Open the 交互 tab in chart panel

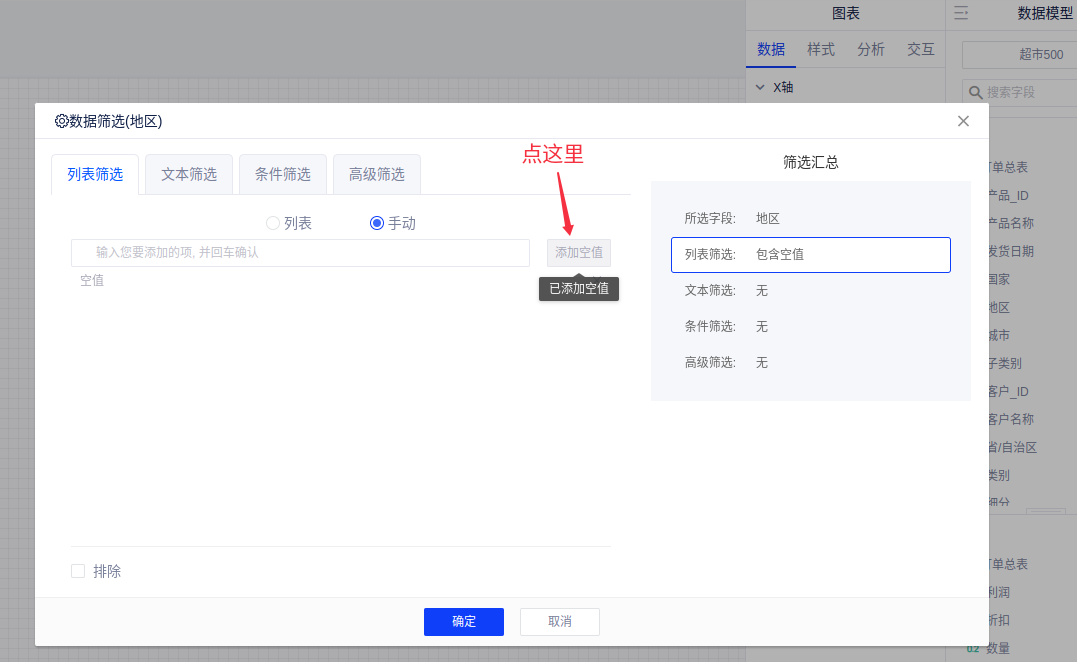pyautogui.click(x=920, y=49)
